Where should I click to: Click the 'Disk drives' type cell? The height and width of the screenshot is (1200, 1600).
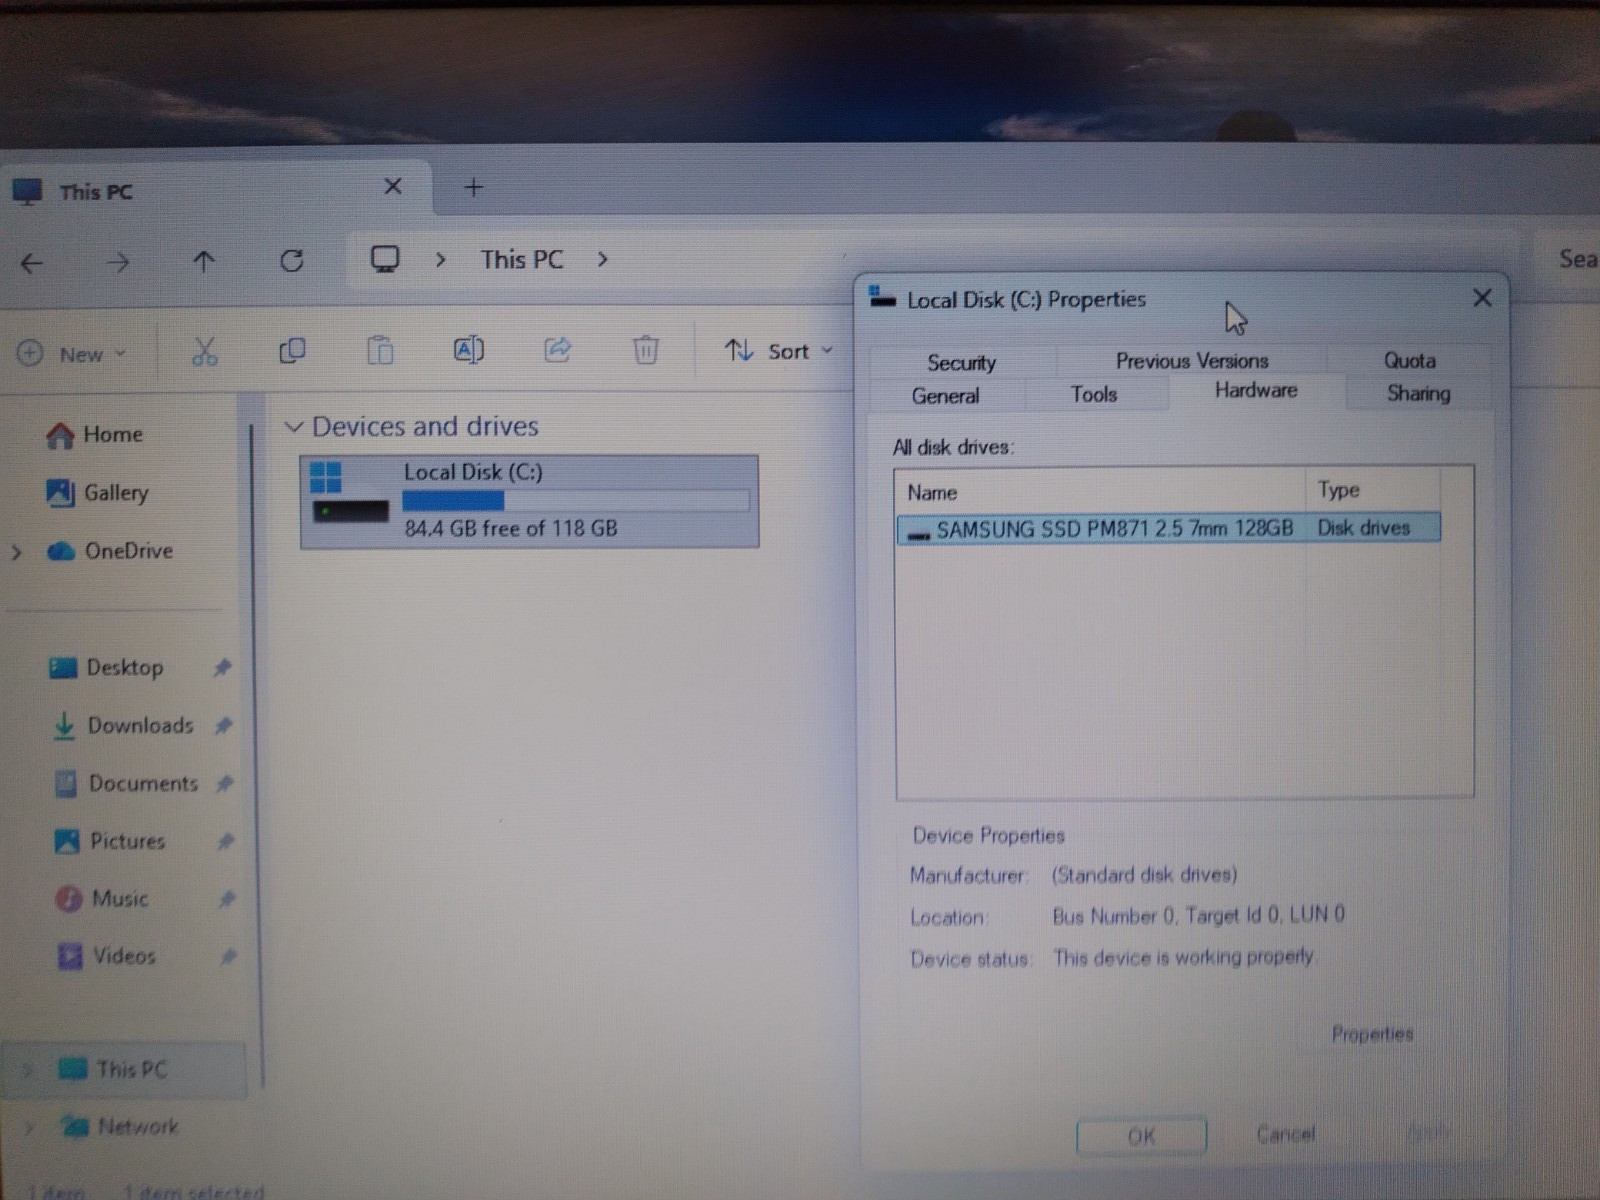pyautogui.click(x=1364, y=528)
